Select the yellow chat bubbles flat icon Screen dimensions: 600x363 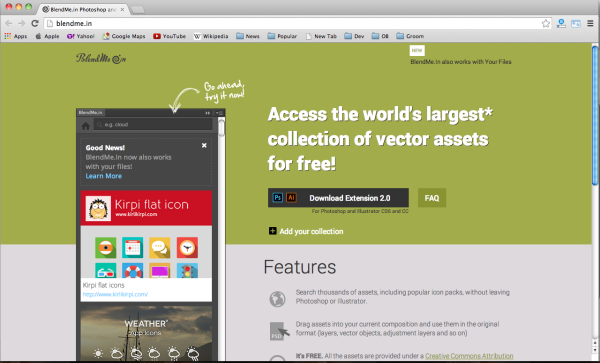pyautogui.click(x=160, y=247)
